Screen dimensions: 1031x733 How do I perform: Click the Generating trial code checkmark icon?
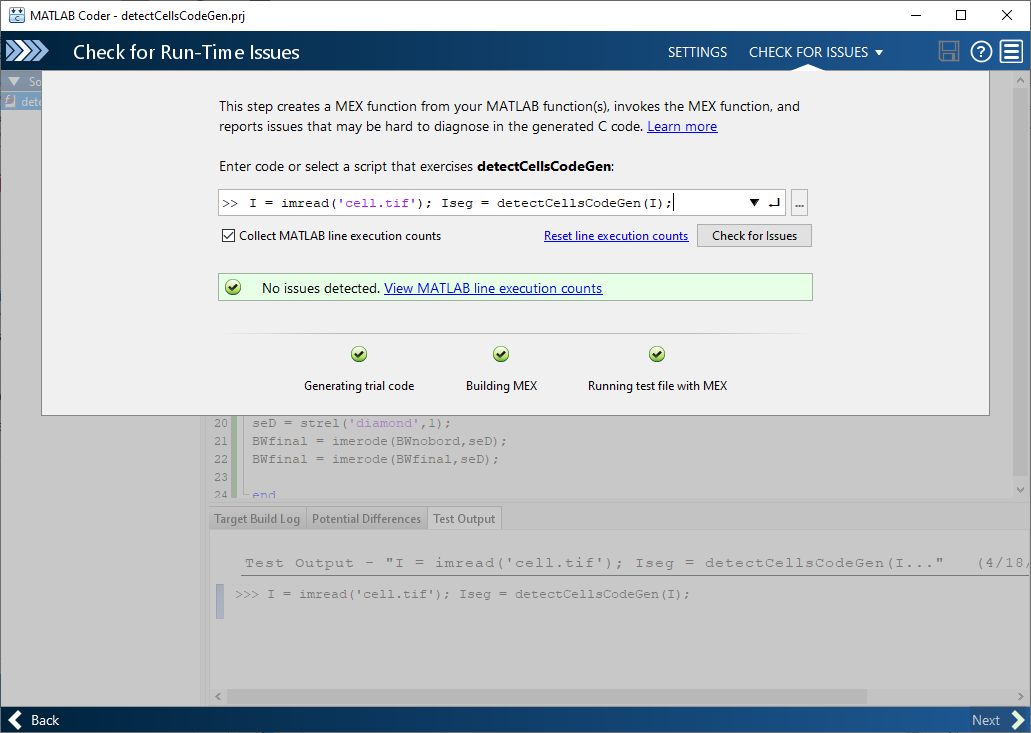point(359,354)
